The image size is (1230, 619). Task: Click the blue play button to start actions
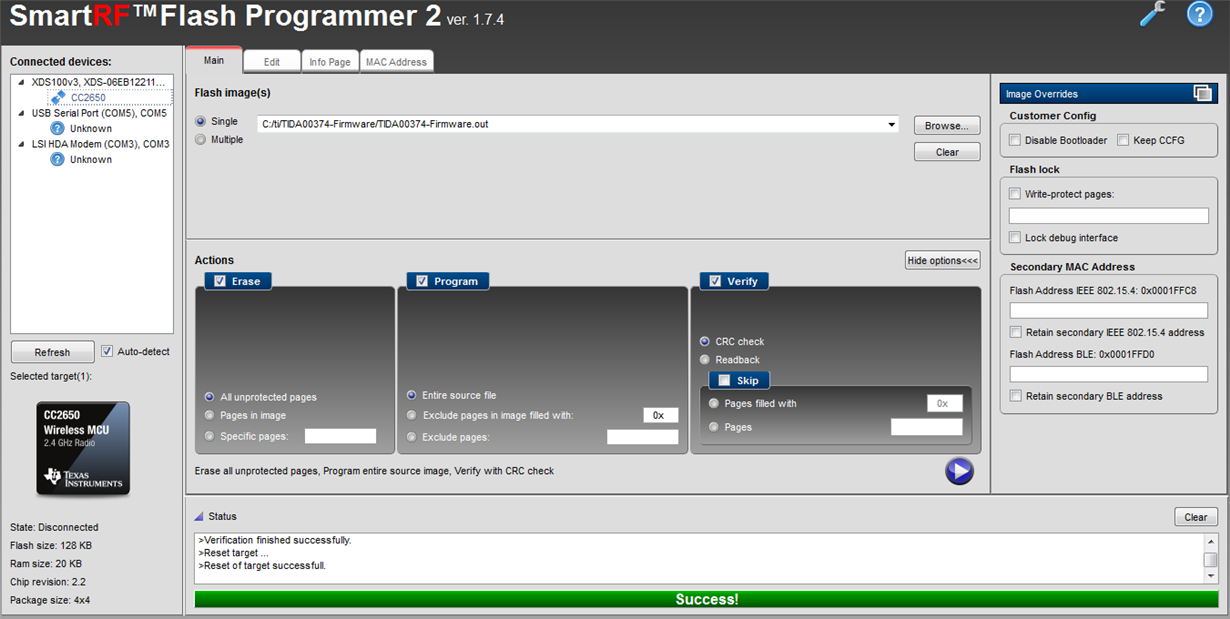coord(959,471)
